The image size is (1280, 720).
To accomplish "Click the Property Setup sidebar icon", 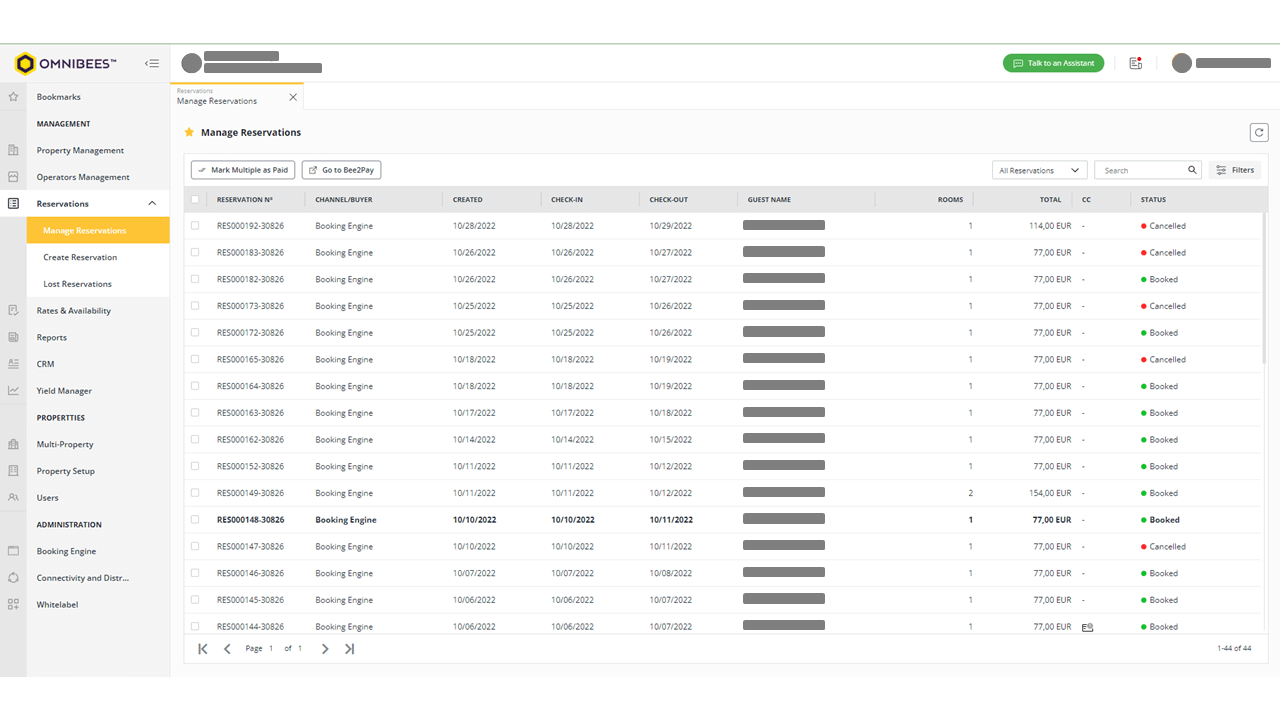I will click(x=13, y=471).
